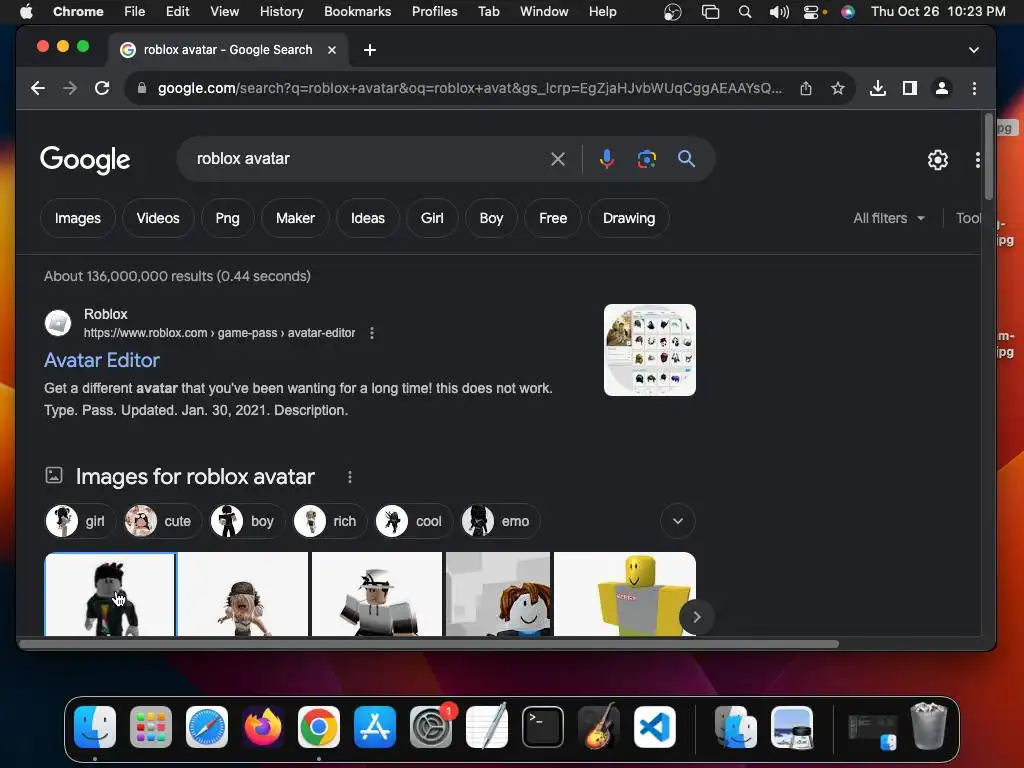Go back to the previous page
This screenshot has width=1024, height=768.
pos(38,88)
